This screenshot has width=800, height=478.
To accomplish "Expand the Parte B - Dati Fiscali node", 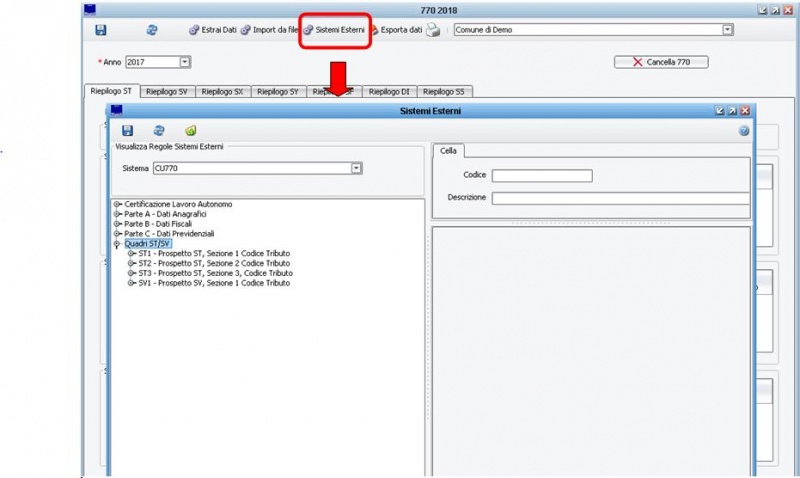I will (x=117, y=224).
